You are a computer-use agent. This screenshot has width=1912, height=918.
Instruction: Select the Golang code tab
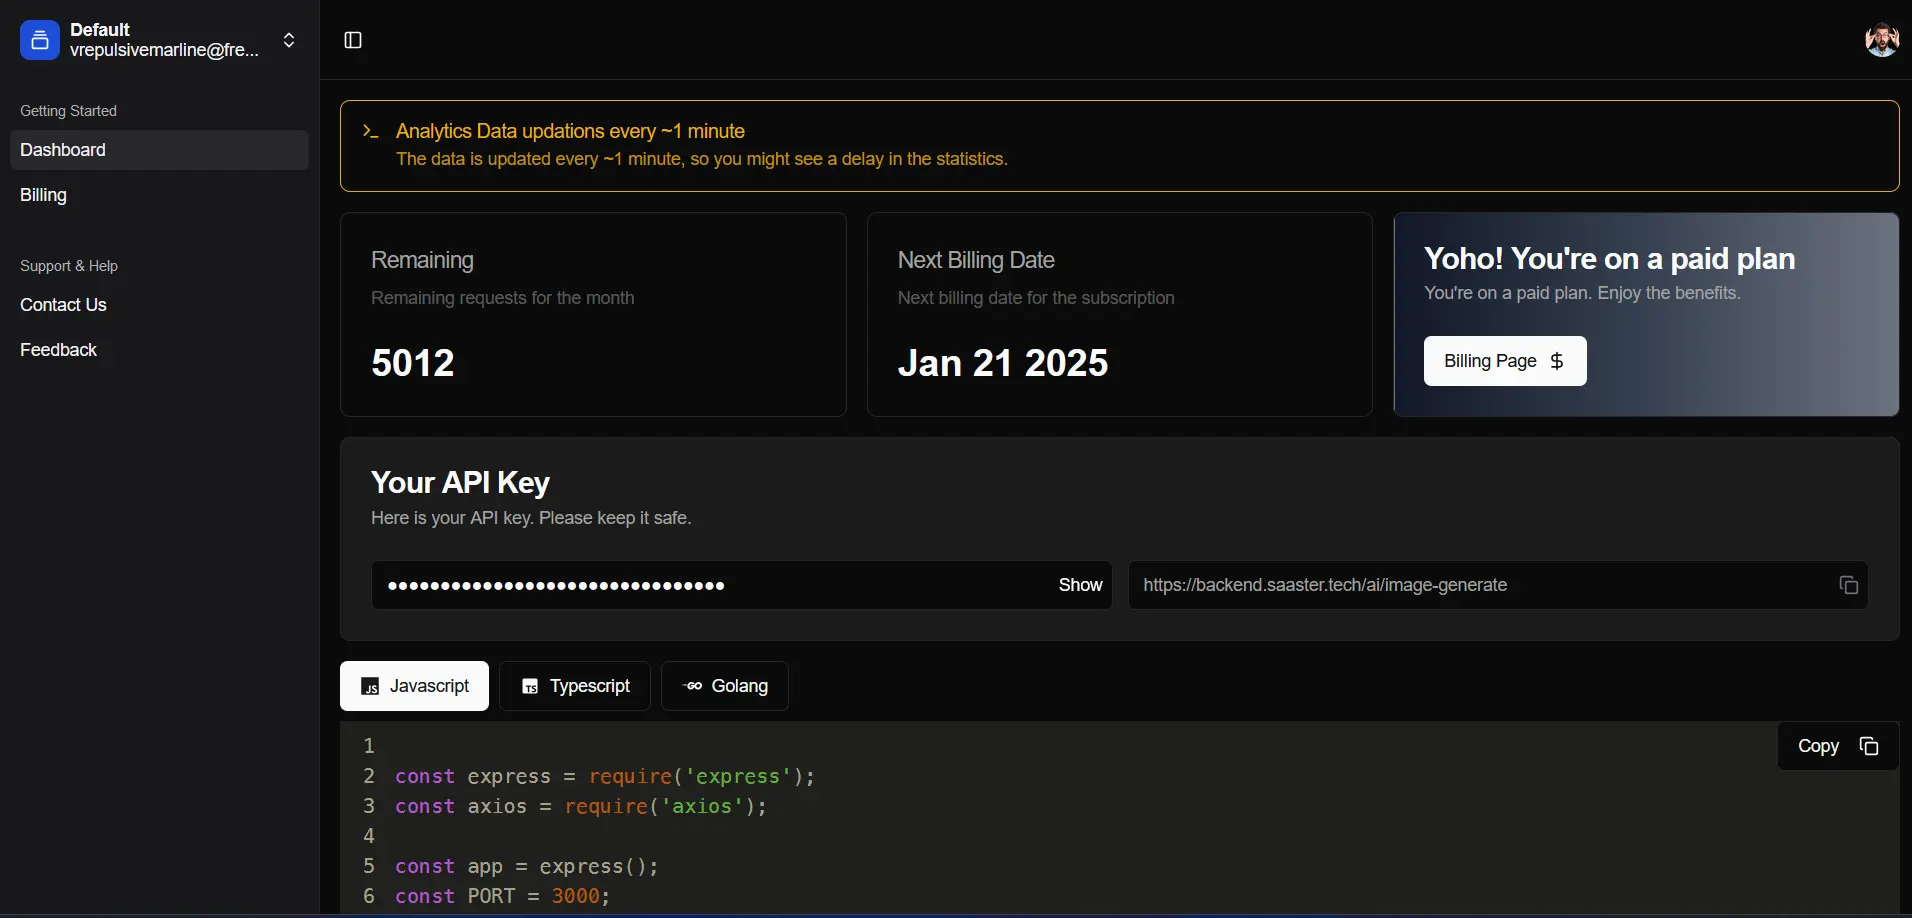(725, 686)
